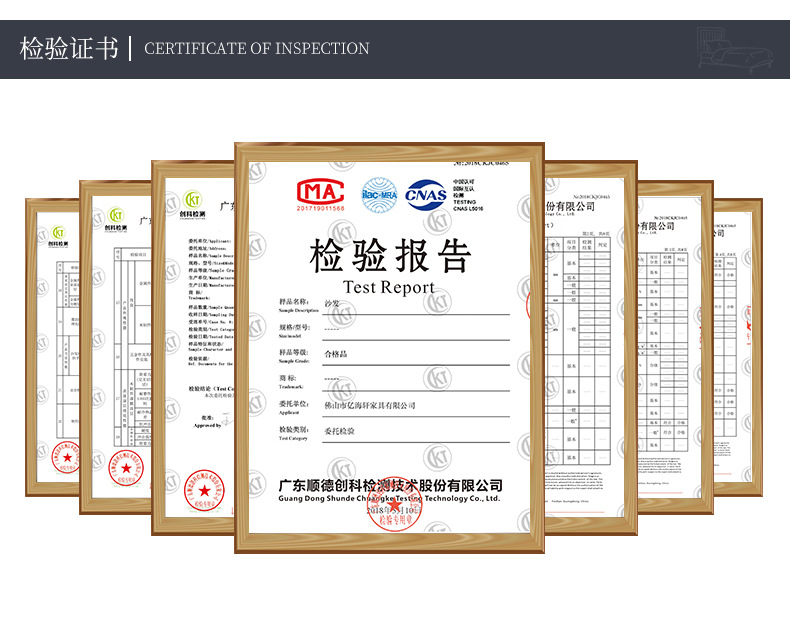Image resolution: width=790 pixels, height=620 pixels.
Task: Click '佛山市亿海轩家具有限公司' applicant value
Action: [x=370, y=405]
